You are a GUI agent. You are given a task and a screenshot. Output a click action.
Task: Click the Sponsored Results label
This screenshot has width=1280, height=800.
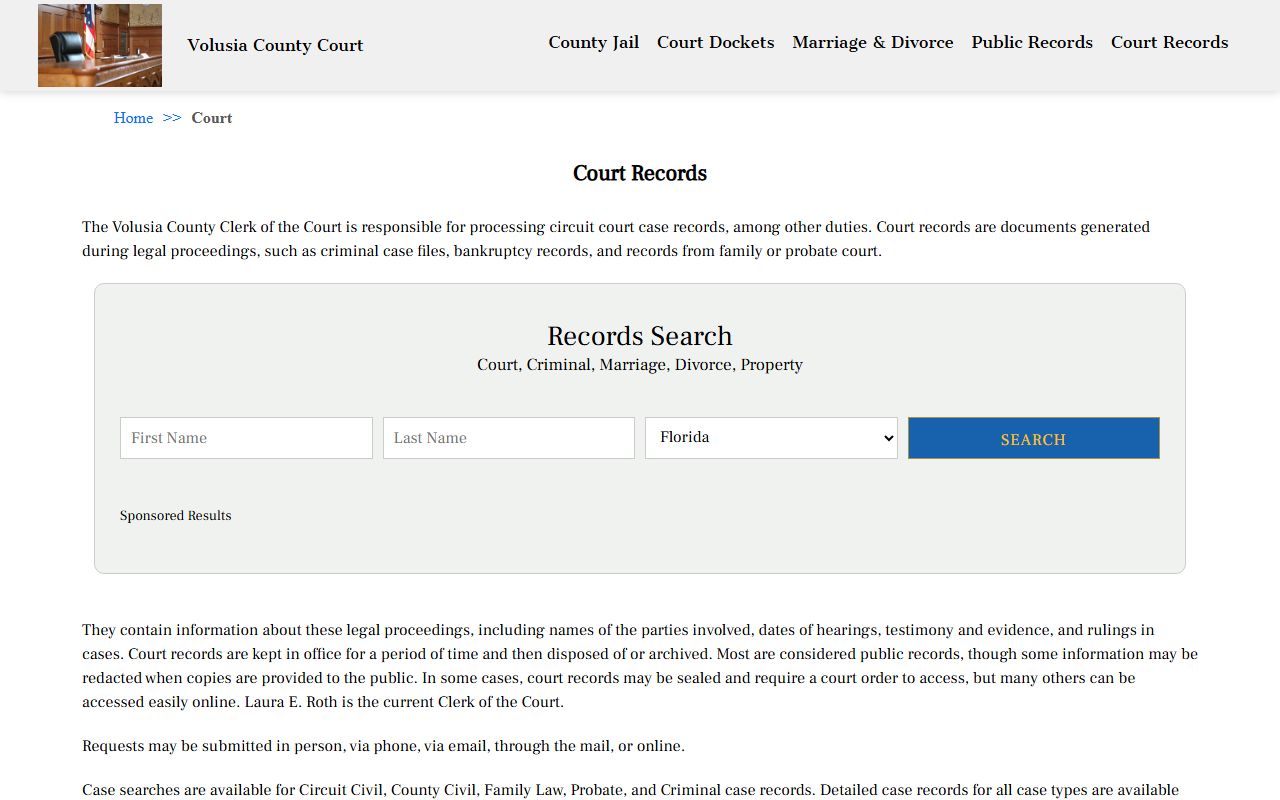[176, 516]
